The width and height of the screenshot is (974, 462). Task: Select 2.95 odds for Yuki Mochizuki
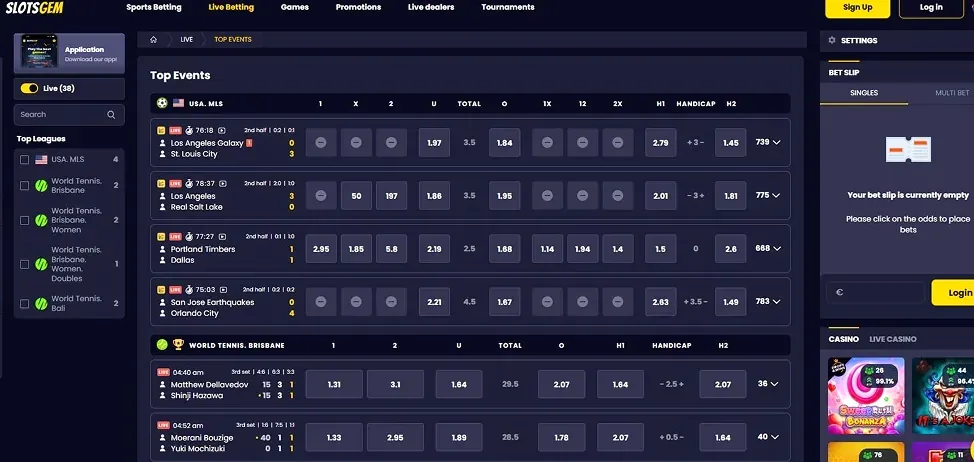[x=395, y=437]
